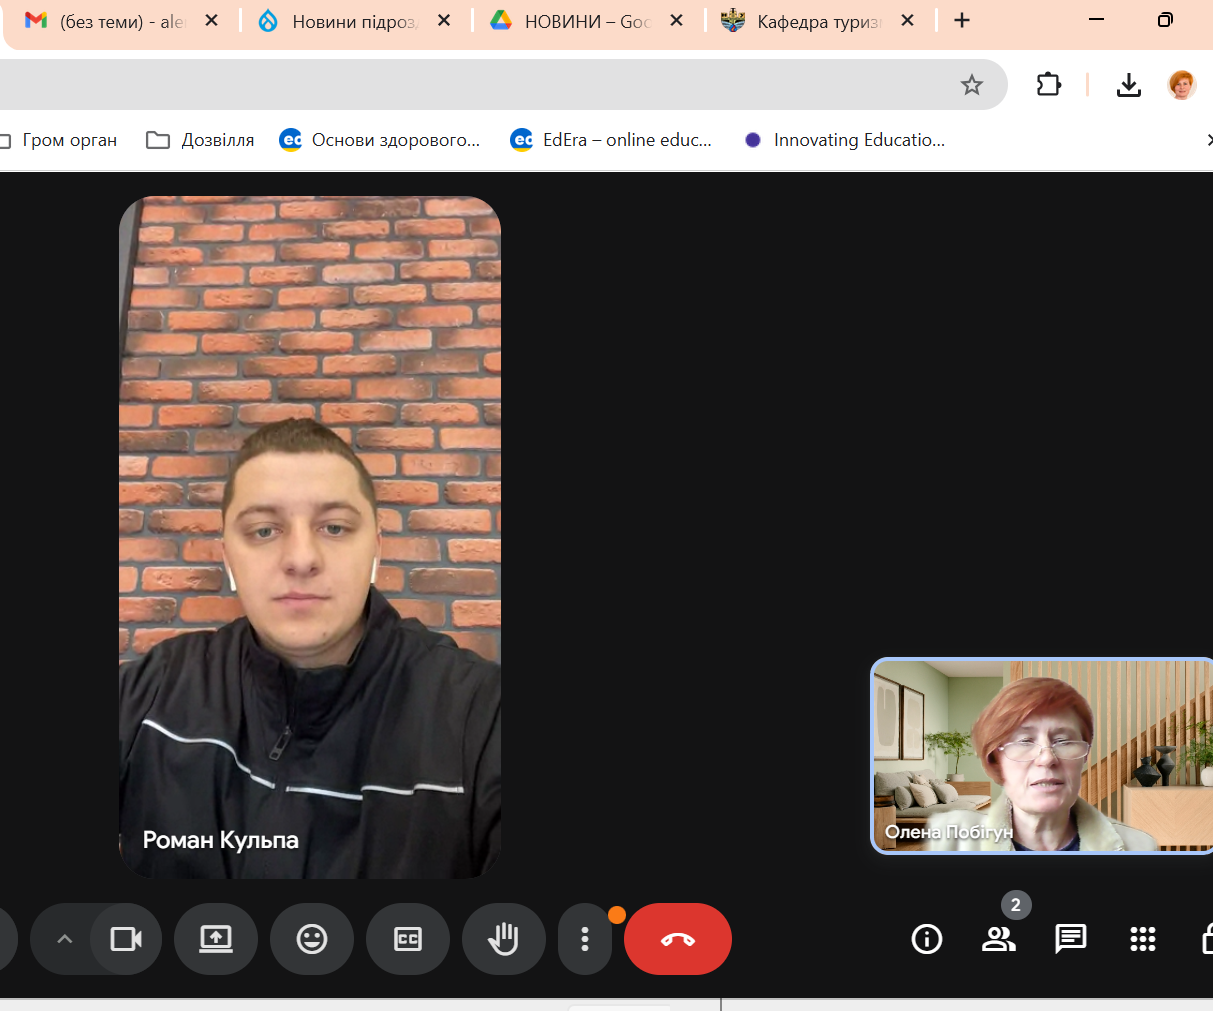This screenshot has height=1011, width=1213.
Task: Raise your hand in the meeting
Action: click(503, 939)
